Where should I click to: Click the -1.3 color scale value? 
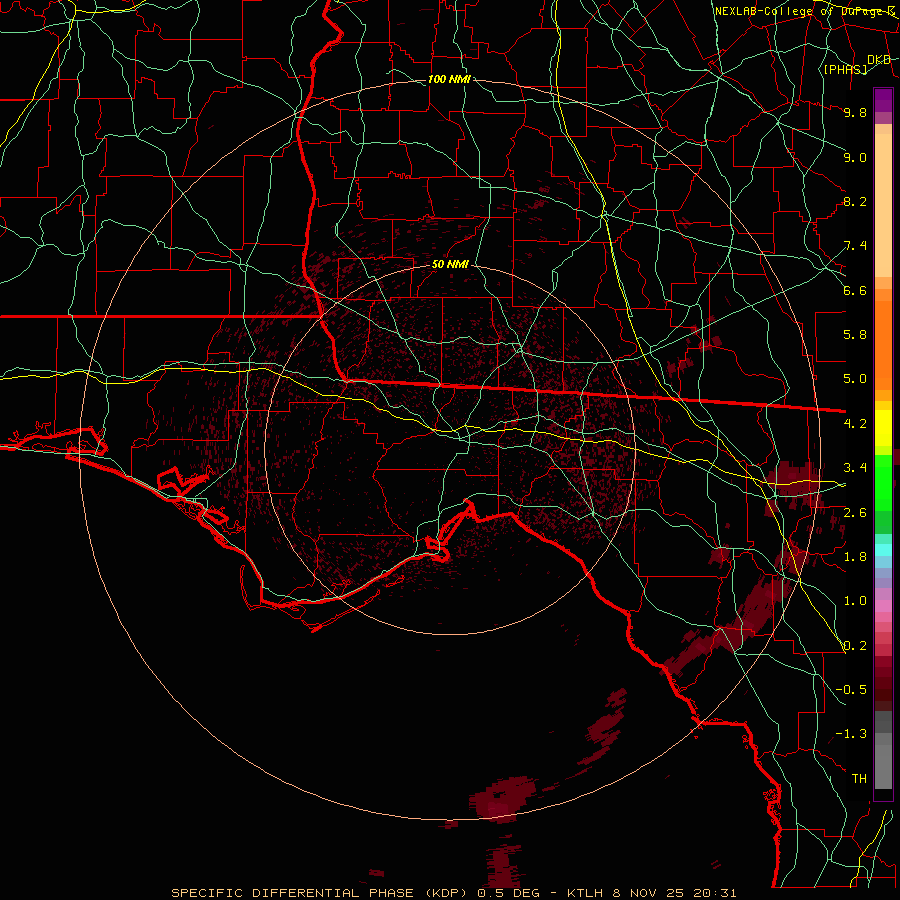click(851, 734)
